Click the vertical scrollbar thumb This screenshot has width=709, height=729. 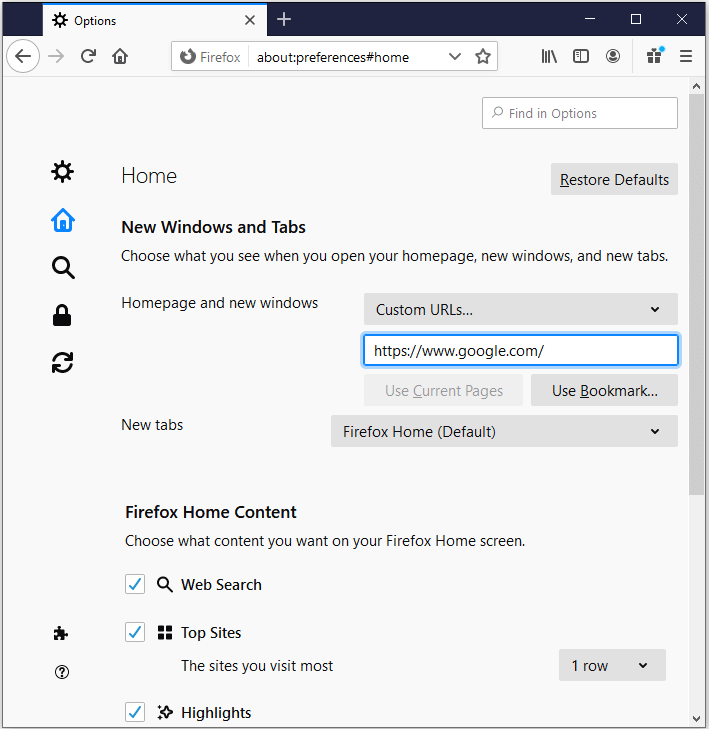[696, 295]
